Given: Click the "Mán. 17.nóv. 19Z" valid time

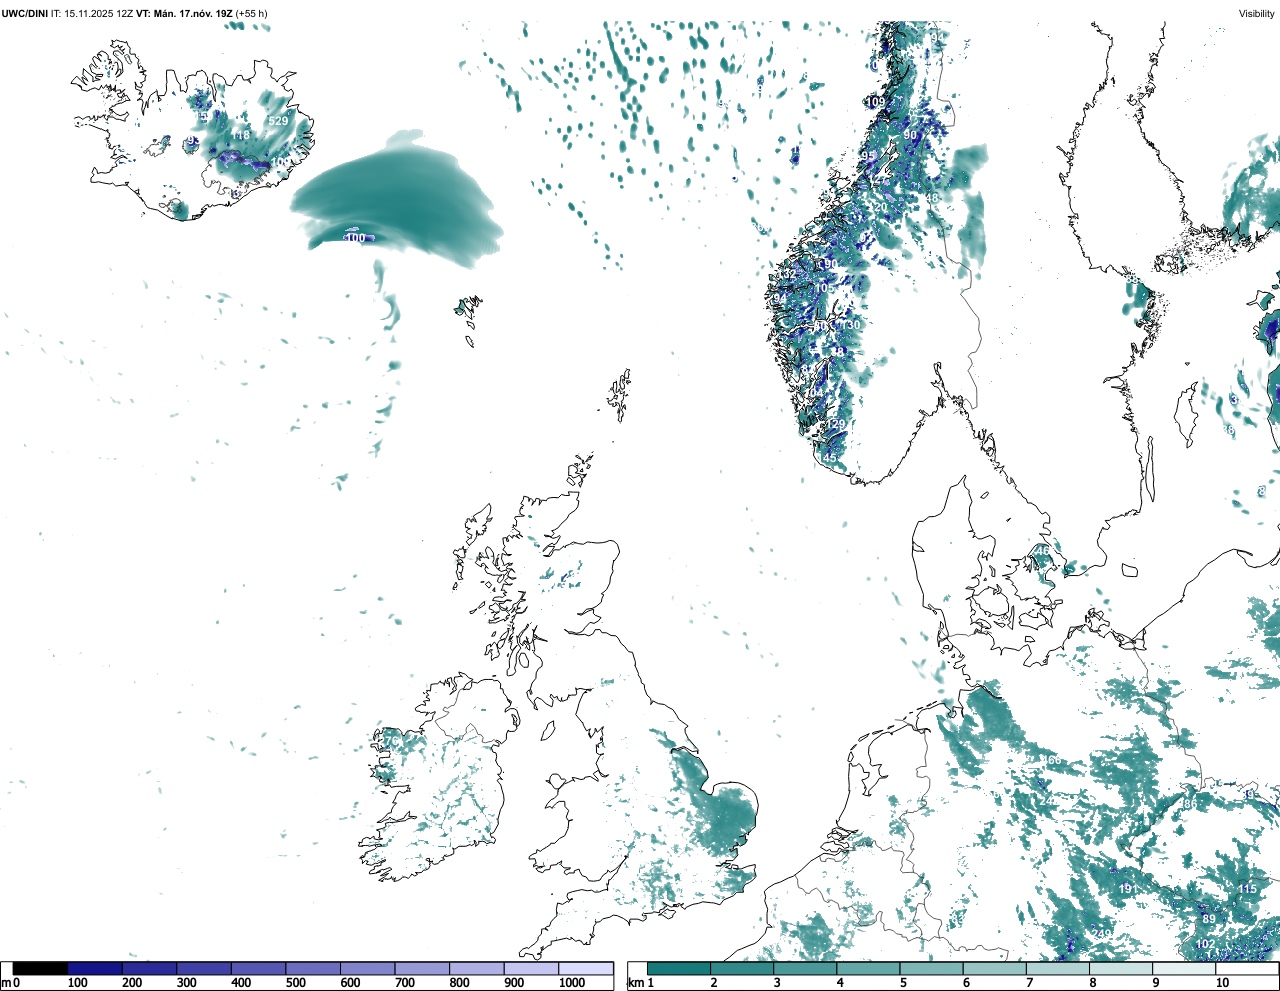Looking at the screenshot, I should tap(193, 13).
